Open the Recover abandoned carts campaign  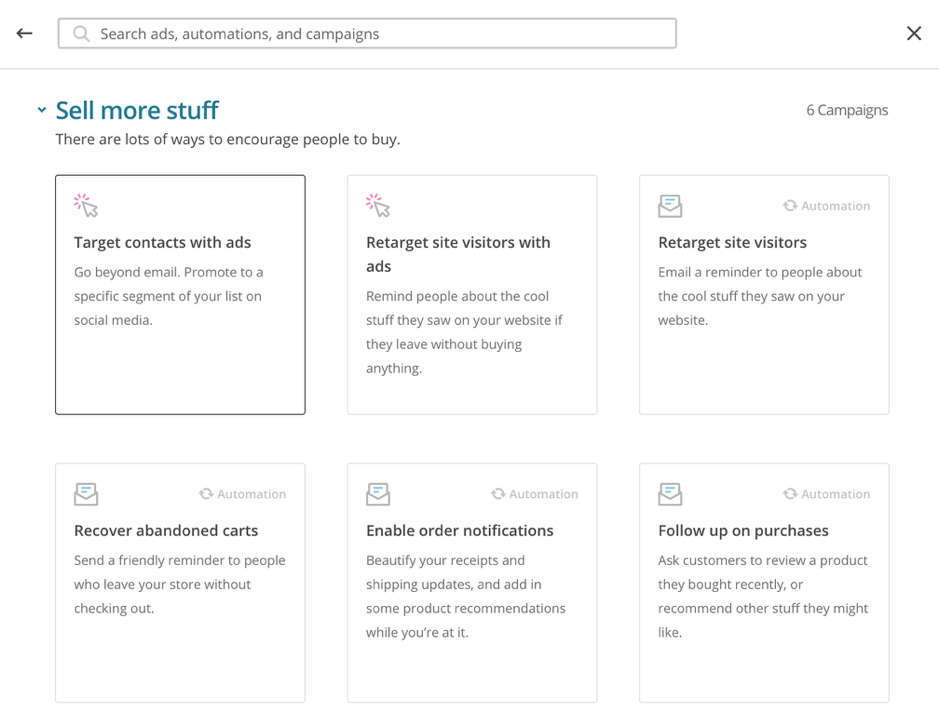[x=180, y=582]
